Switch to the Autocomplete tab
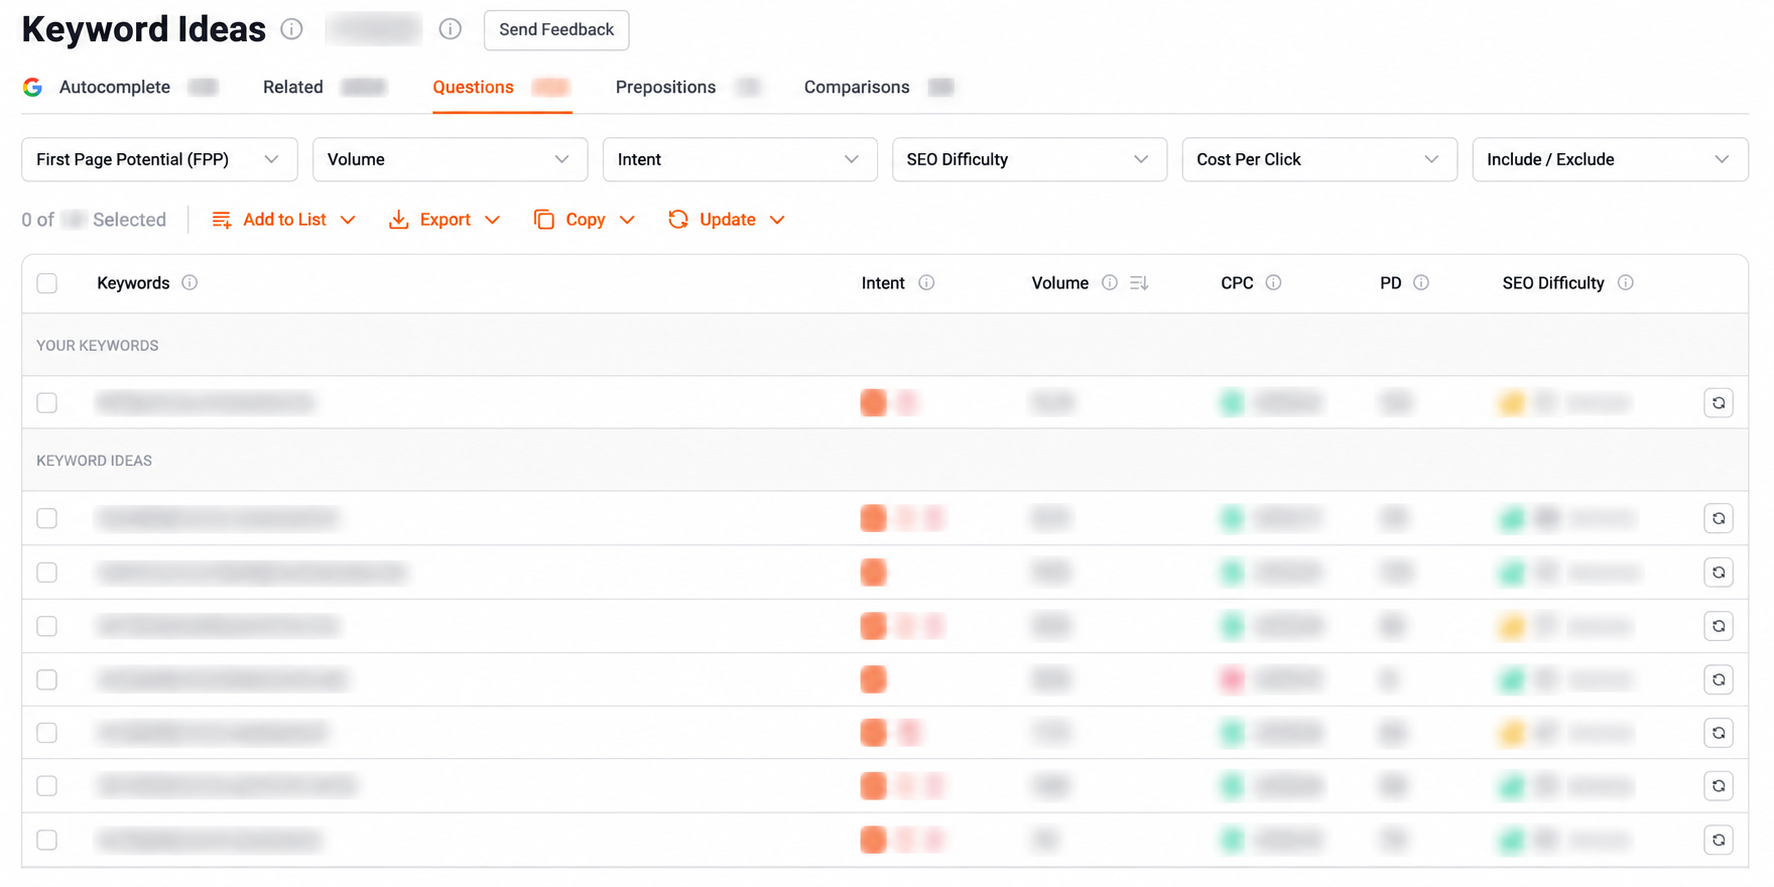 (115, 87)
